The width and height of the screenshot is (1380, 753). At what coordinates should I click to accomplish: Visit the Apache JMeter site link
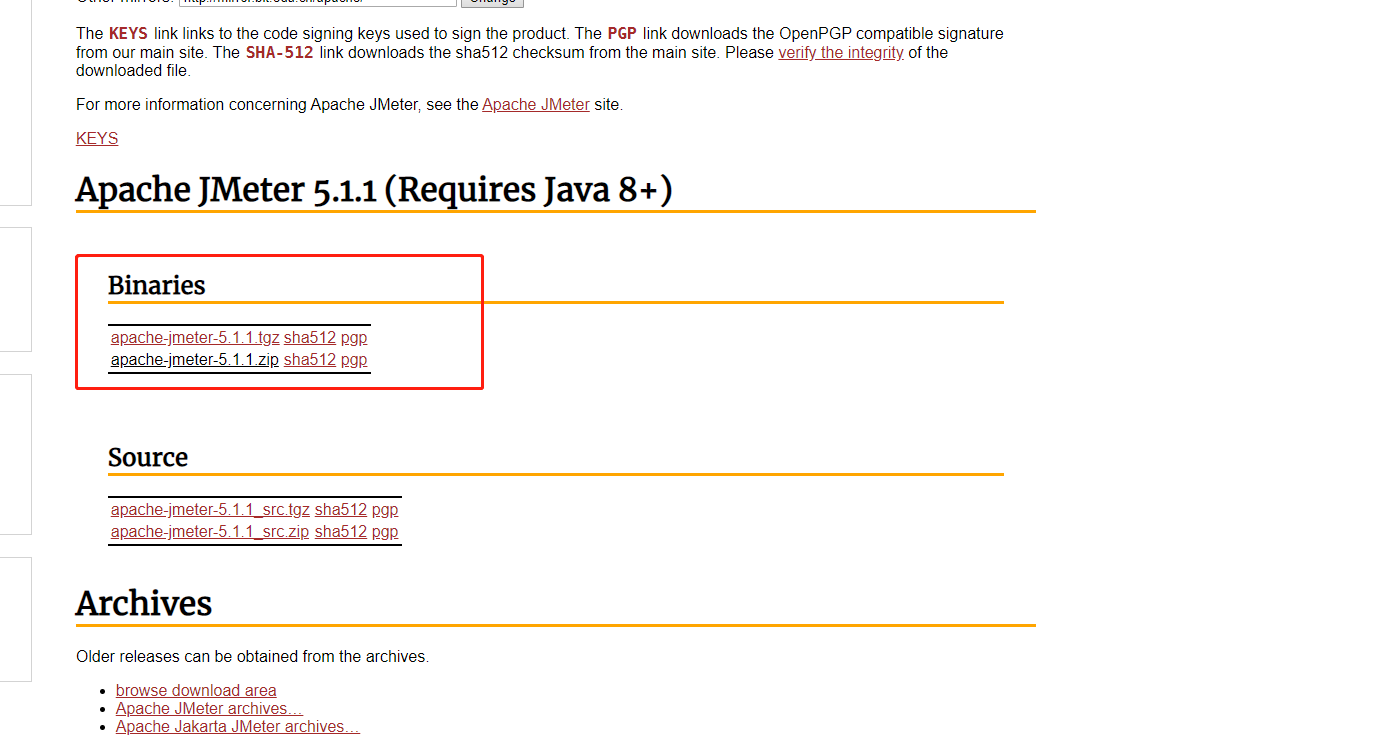point(536,104)
